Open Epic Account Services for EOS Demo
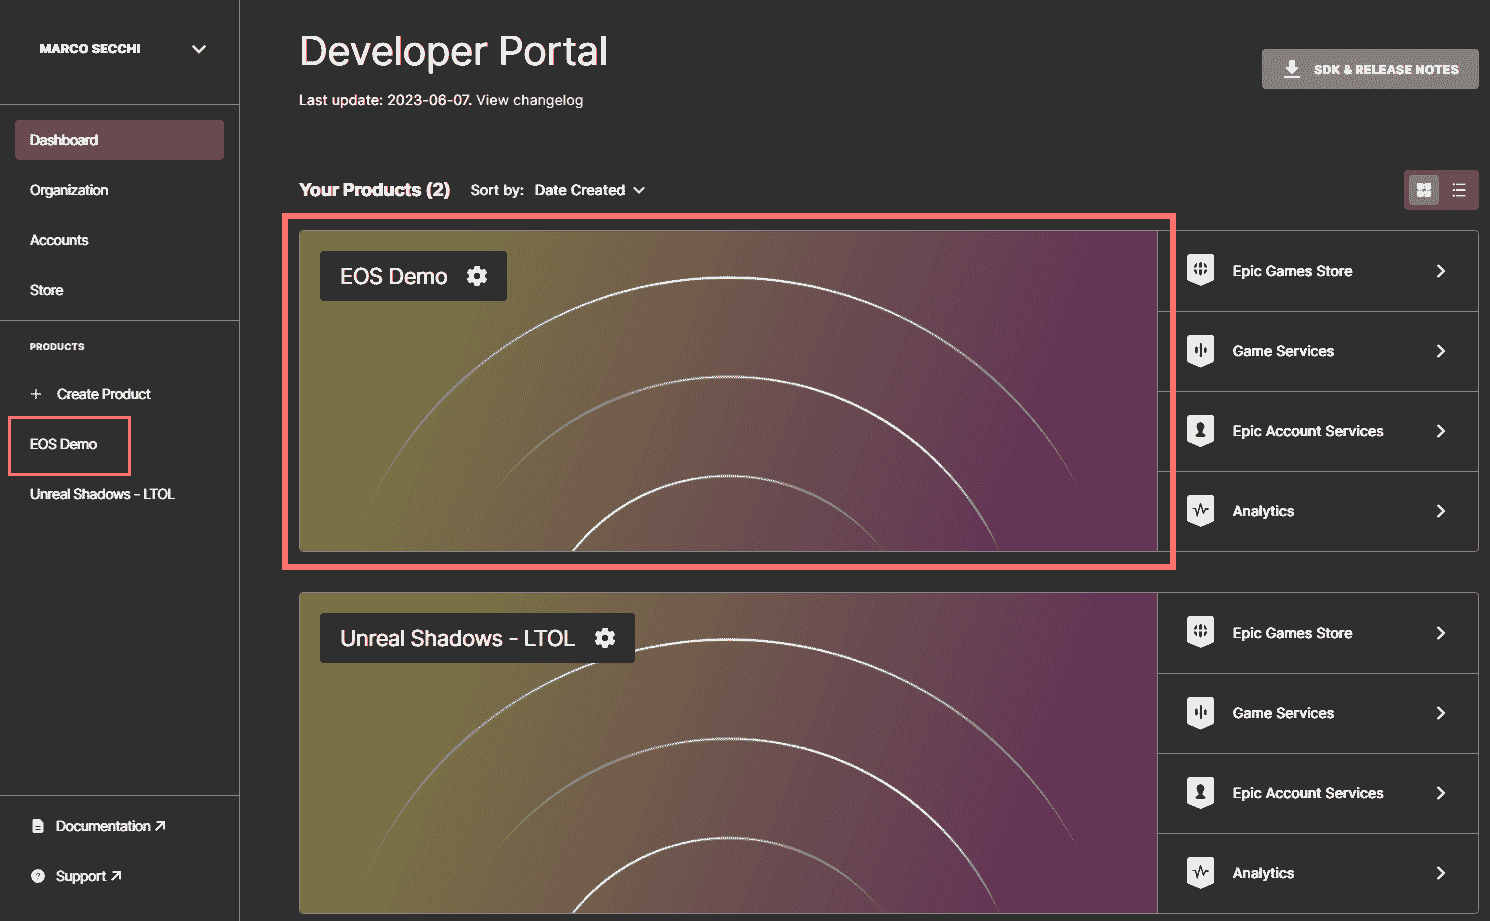This screenshot has width=1490, height=921. point(1318,431)
